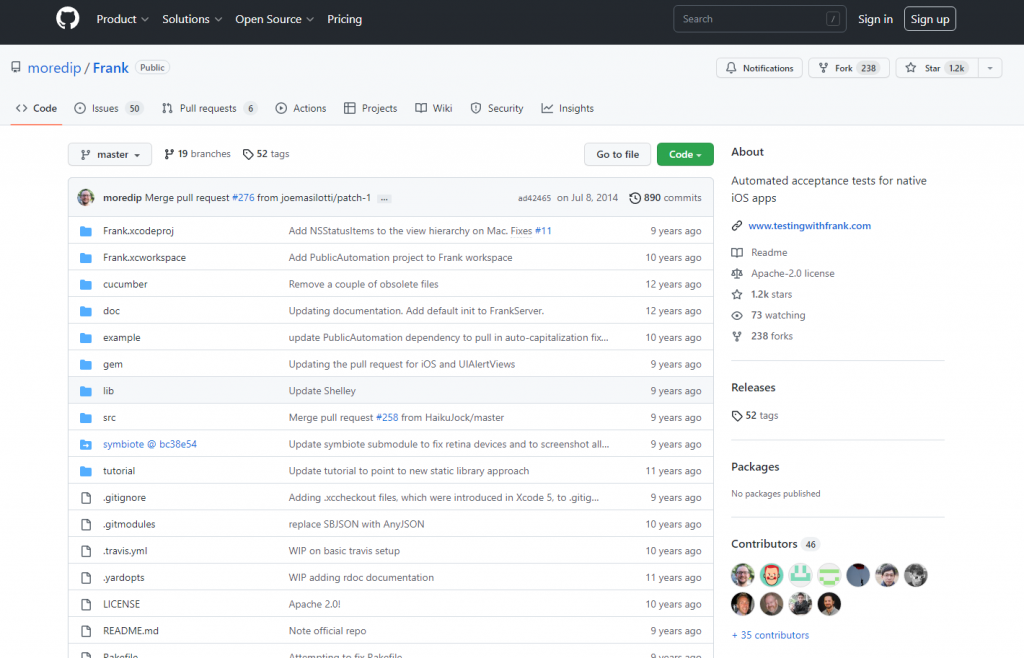1024x658 pixels.
Task: Click the Go to file button
Action: coord(617,155)
